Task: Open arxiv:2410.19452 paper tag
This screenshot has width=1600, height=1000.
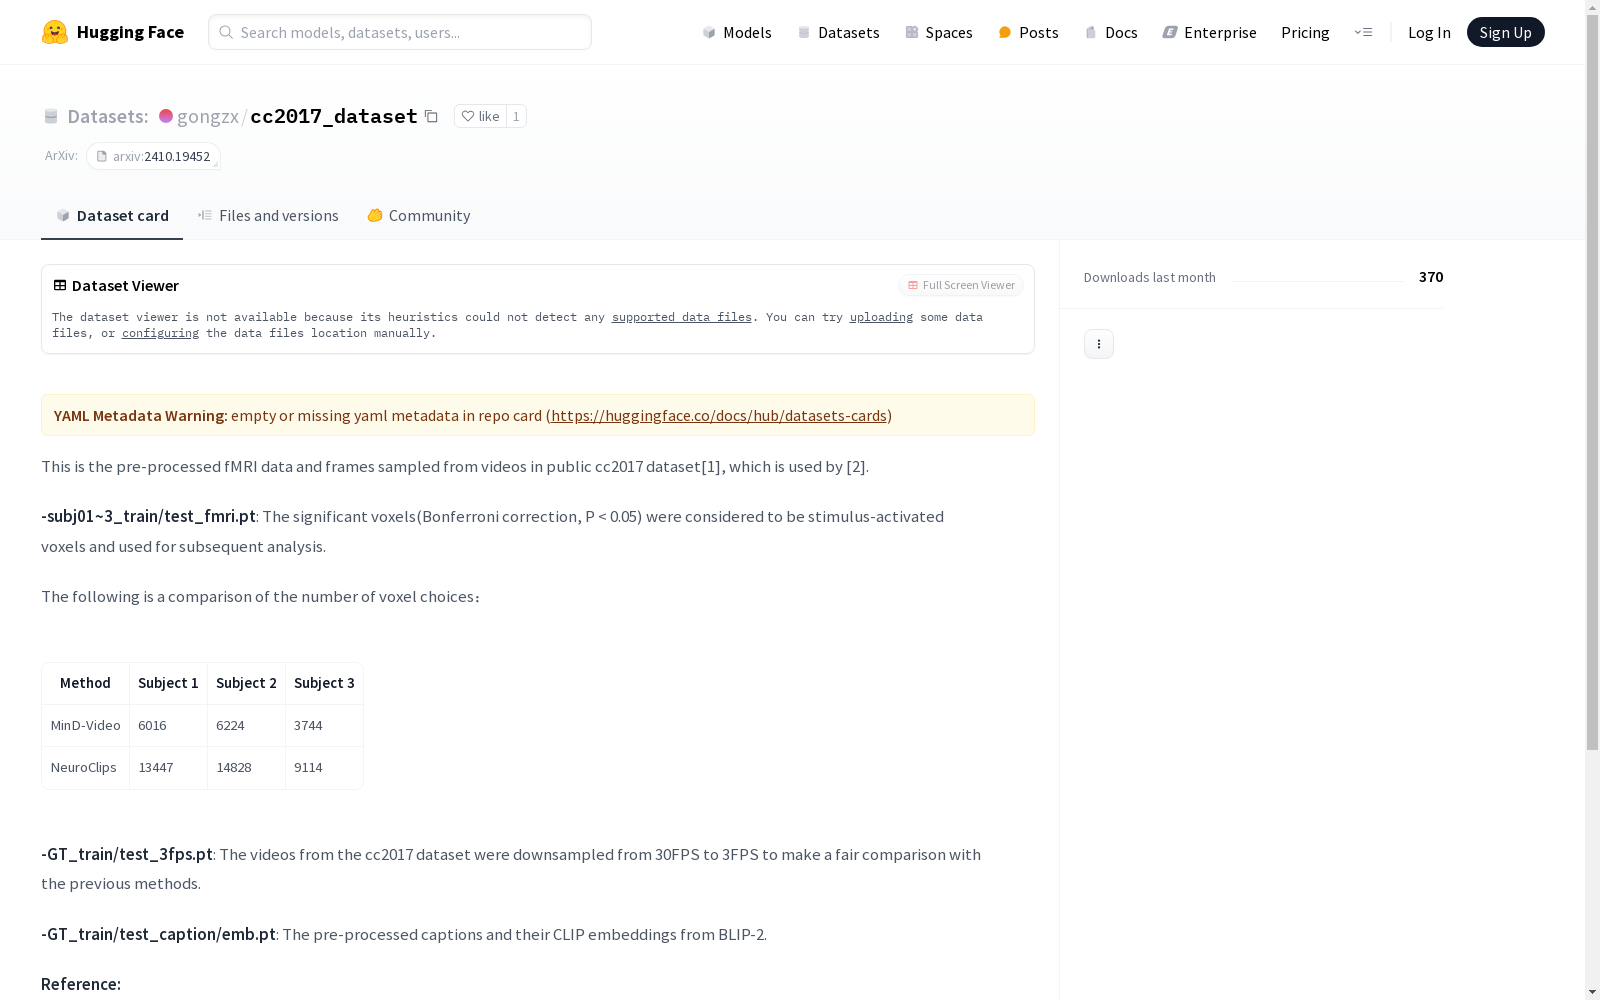Action: coord(153,156)
